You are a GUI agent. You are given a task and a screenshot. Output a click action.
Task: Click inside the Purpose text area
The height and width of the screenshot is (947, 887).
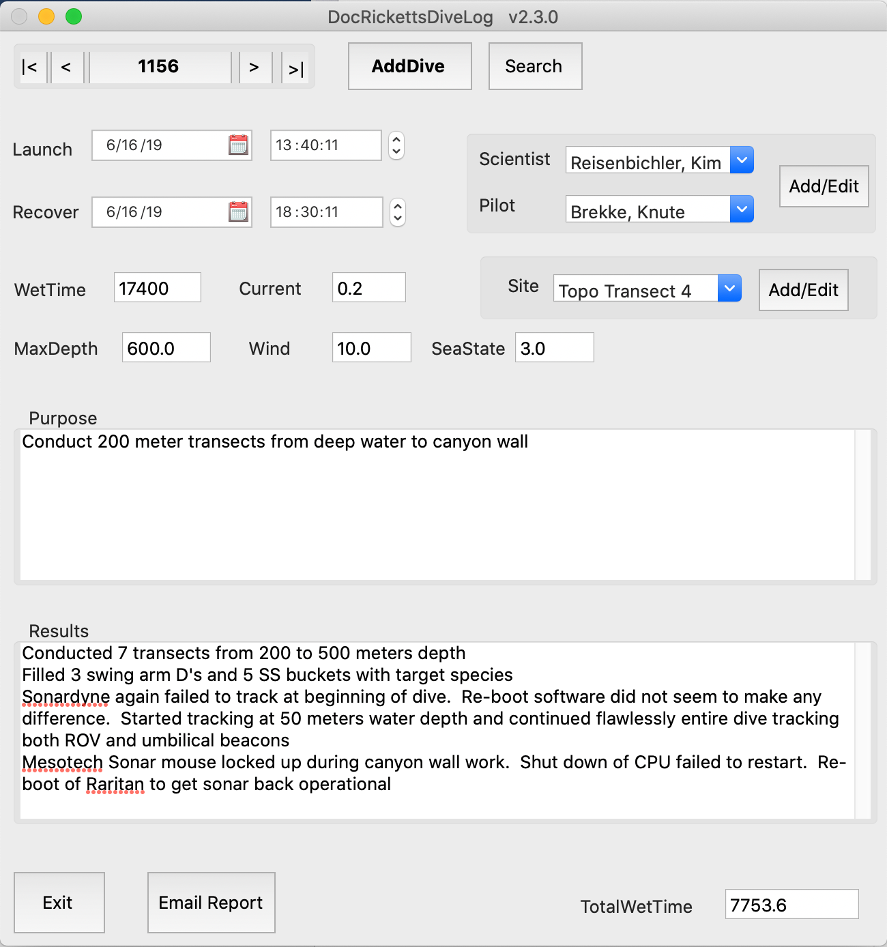(x=436, y=505)
